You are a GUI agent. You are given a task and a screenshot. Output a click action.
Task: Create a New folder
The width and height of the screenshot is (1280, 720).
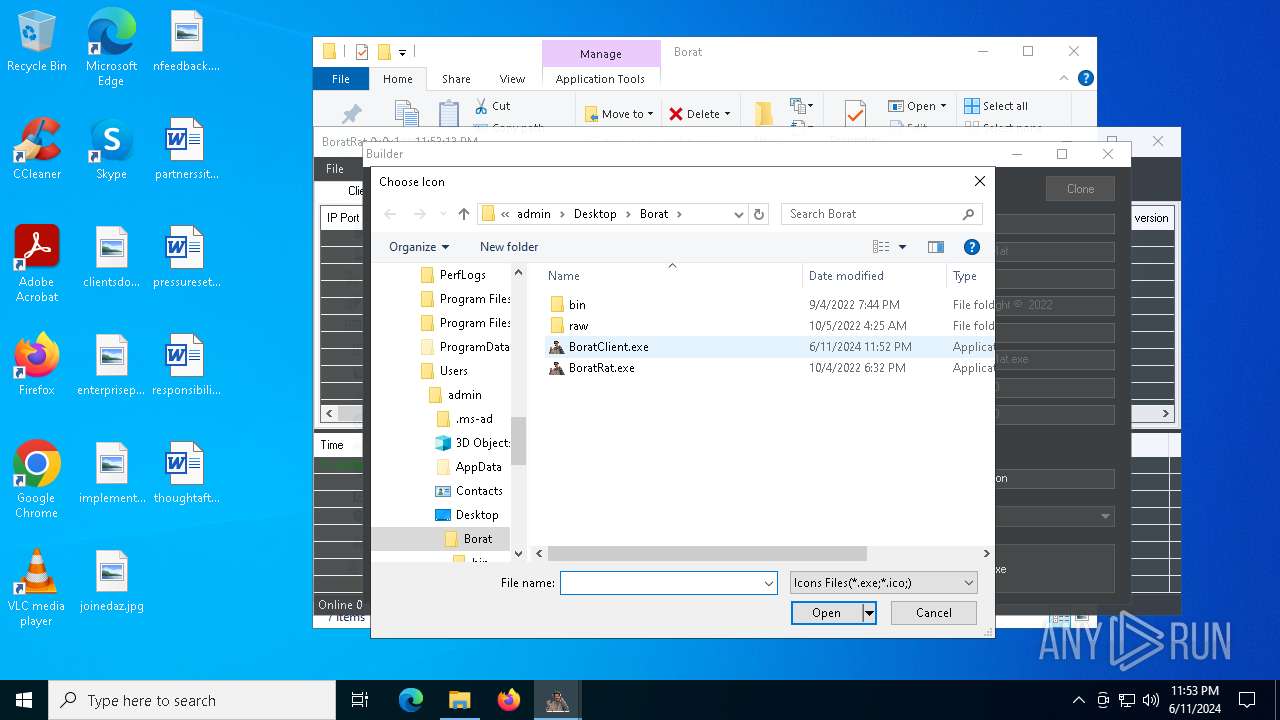pyautogui.click(x=509, y=247)
